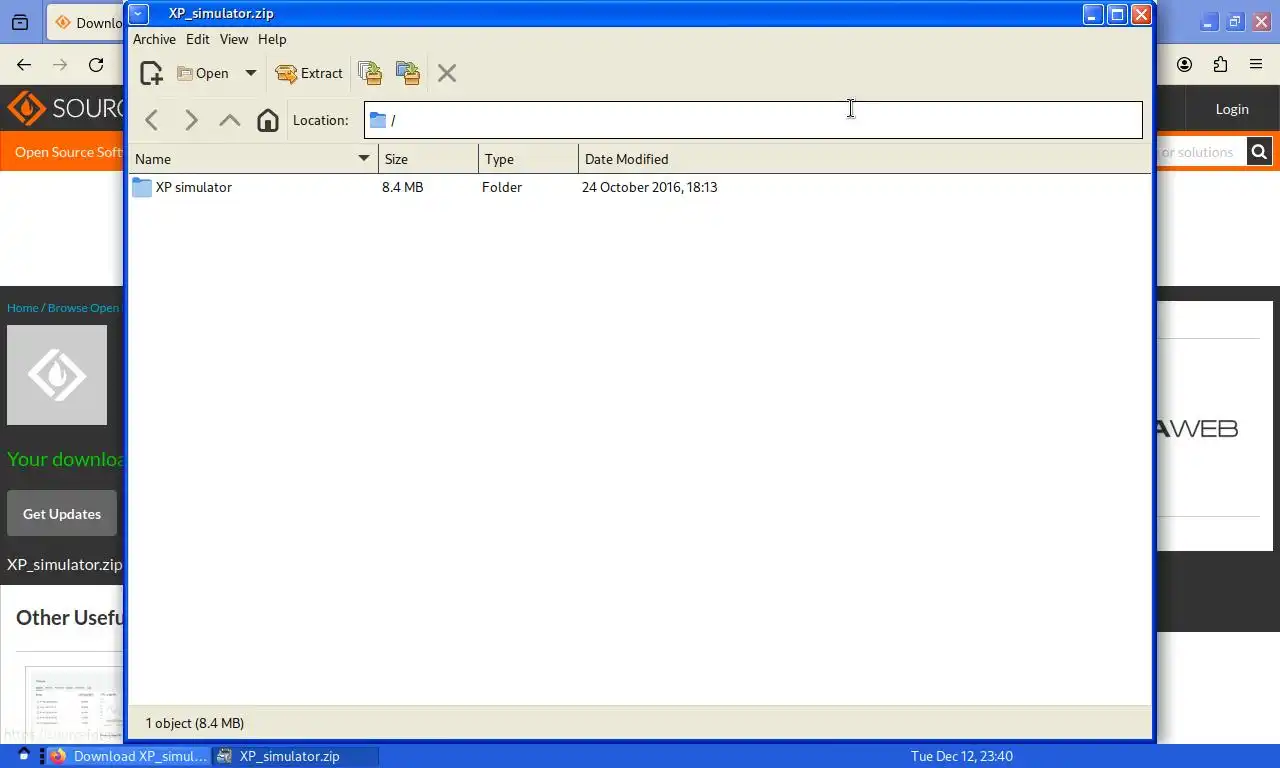
Task: Click the browser forward arrow
Action: pos(60,65)
